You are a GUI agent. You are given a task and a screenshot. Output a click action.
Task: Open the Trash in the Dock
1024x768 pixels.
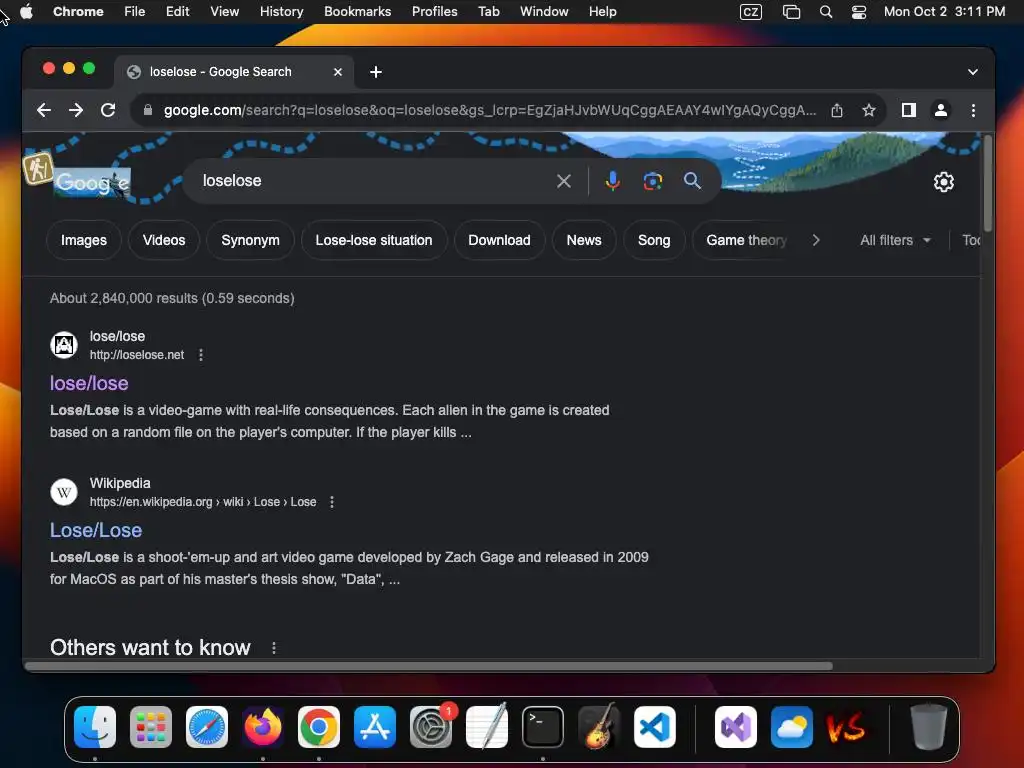pos(929,727)
